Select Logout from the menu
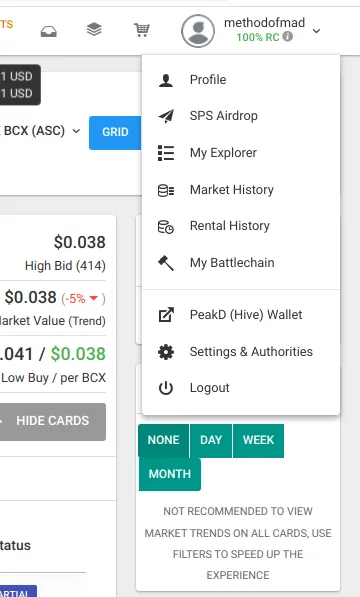This screenshot has height=597, width=360. 241,388
